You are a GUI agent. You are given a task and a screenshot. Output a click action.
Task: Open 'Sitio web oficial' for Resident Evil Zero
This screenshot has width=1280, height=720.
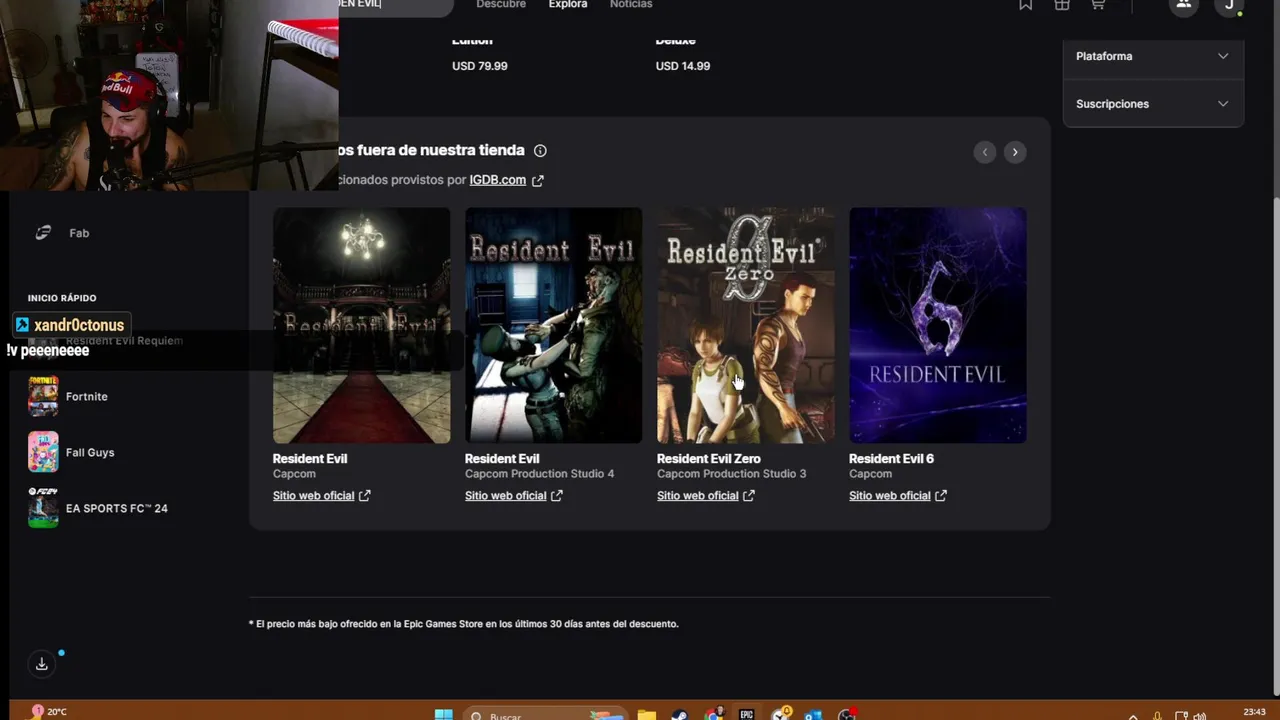click(705, 496)
